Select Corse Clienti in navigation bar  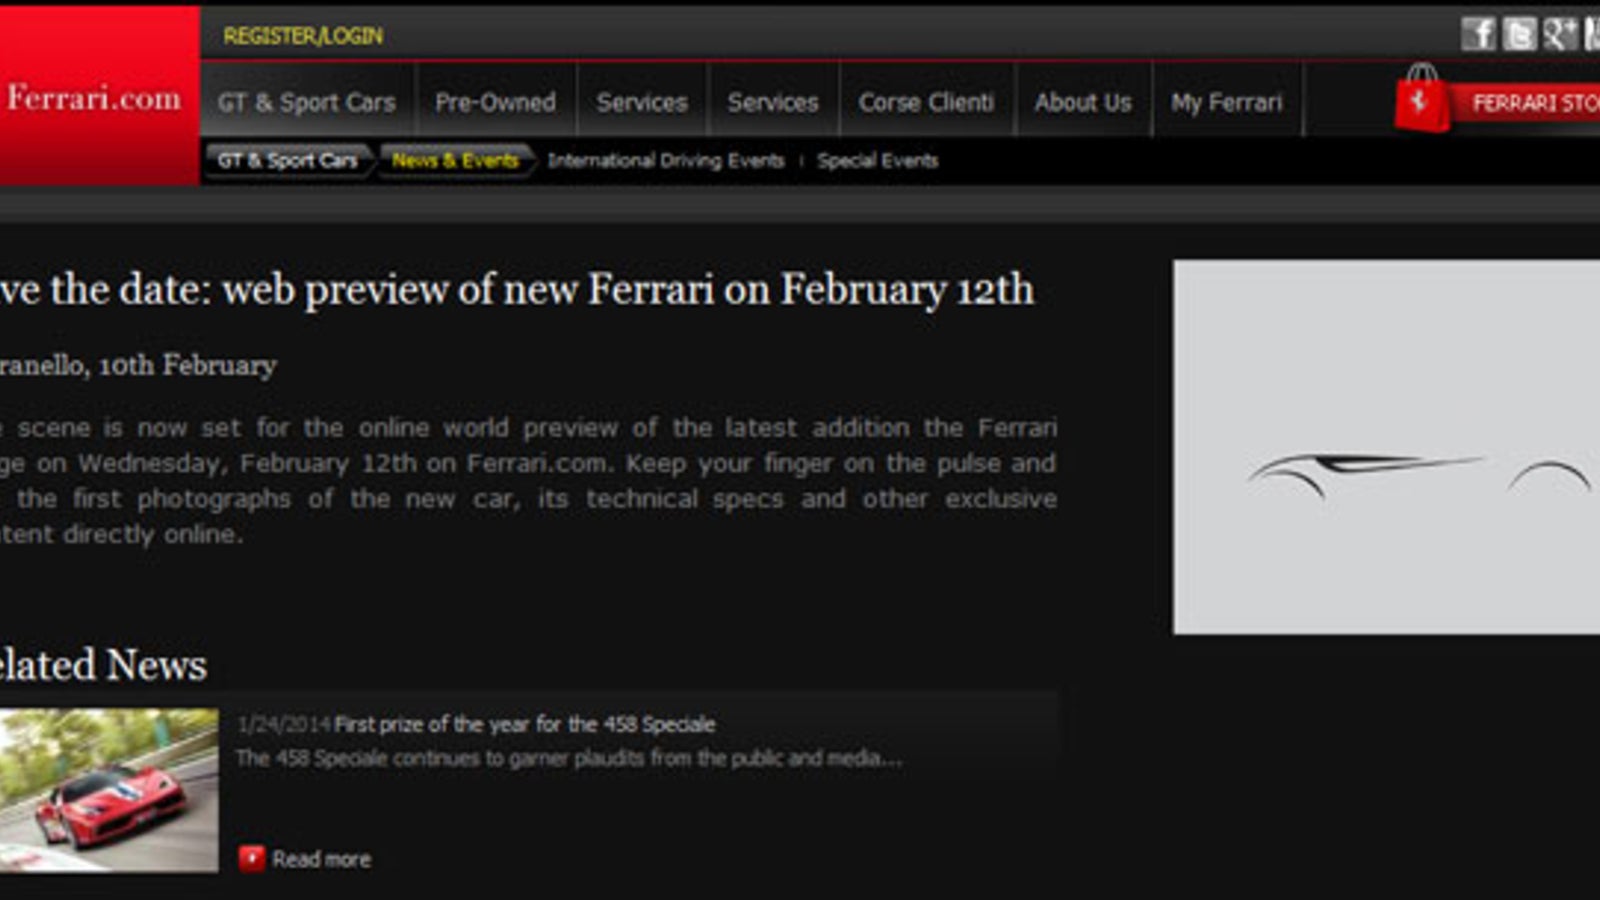[x=926, y=102]
